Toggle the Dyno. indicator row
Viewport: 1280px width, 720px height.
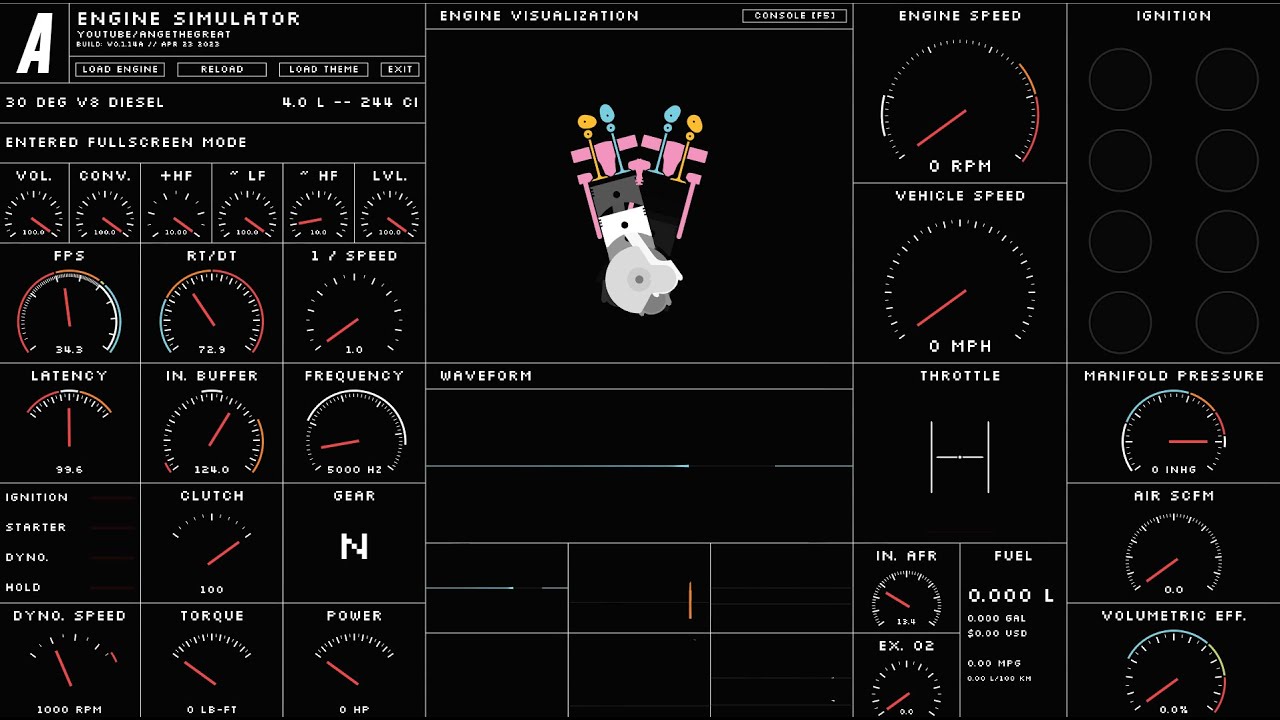coord(70,557)
